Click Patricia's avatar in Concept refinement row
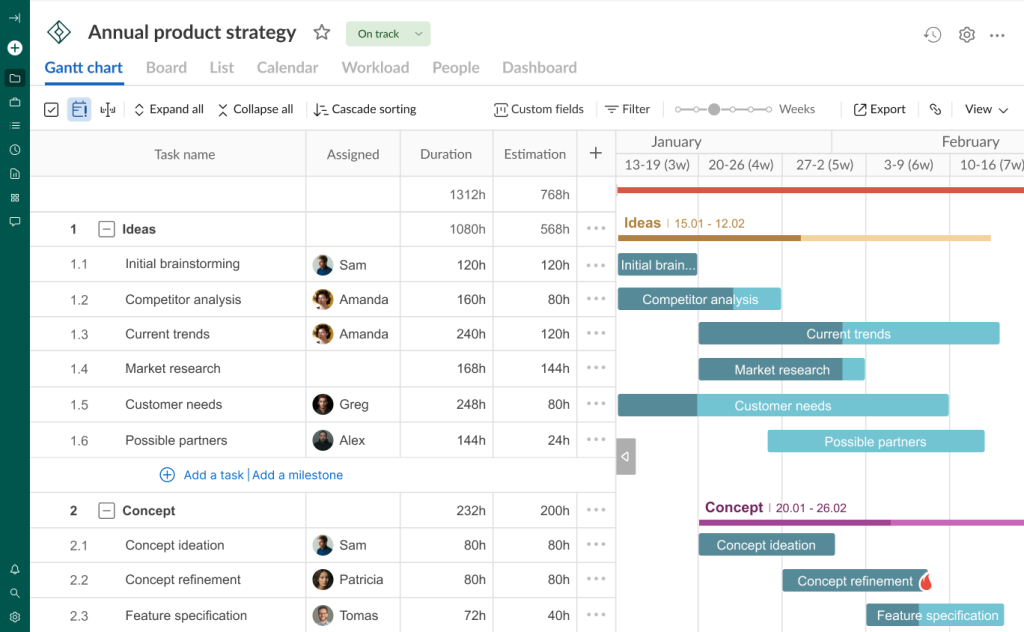The image size is (1024, 632). 323,579
